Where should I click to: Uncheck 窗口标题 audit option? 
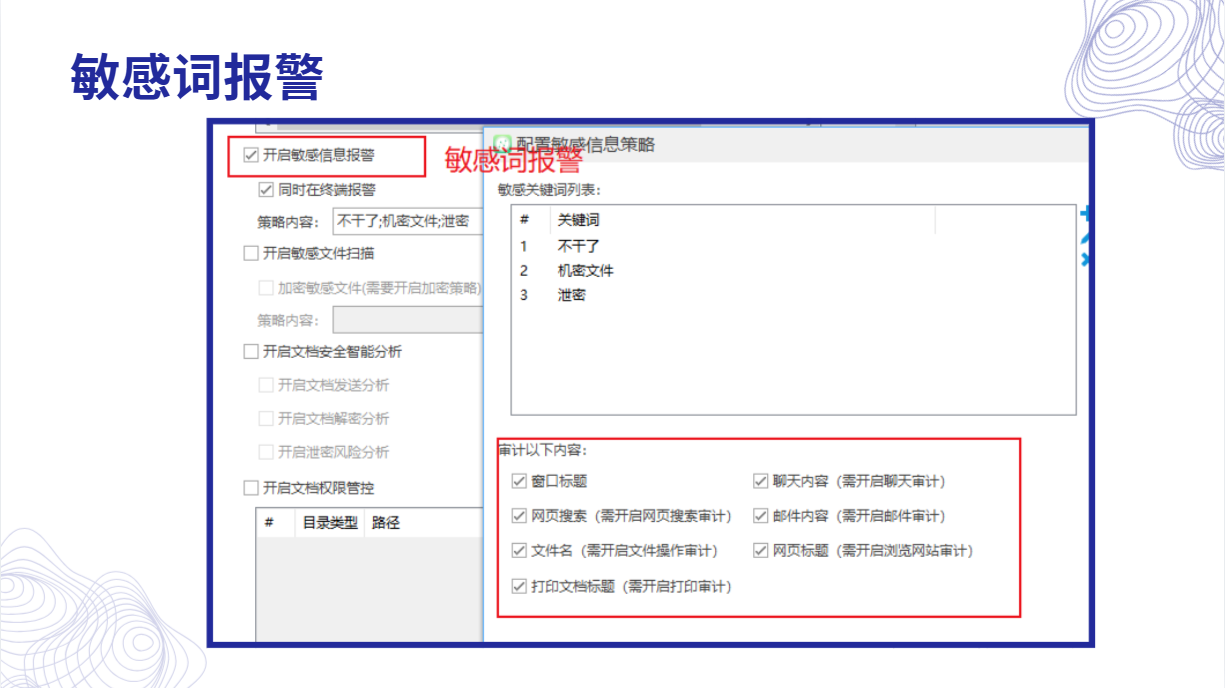tap(519, 481)
